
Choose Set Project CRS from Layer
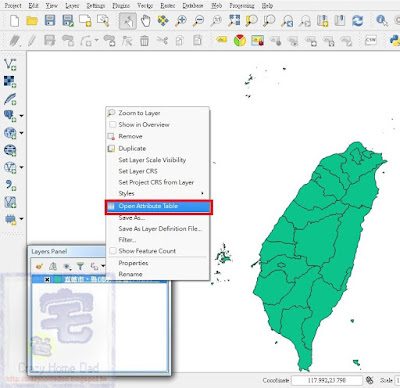157,183
